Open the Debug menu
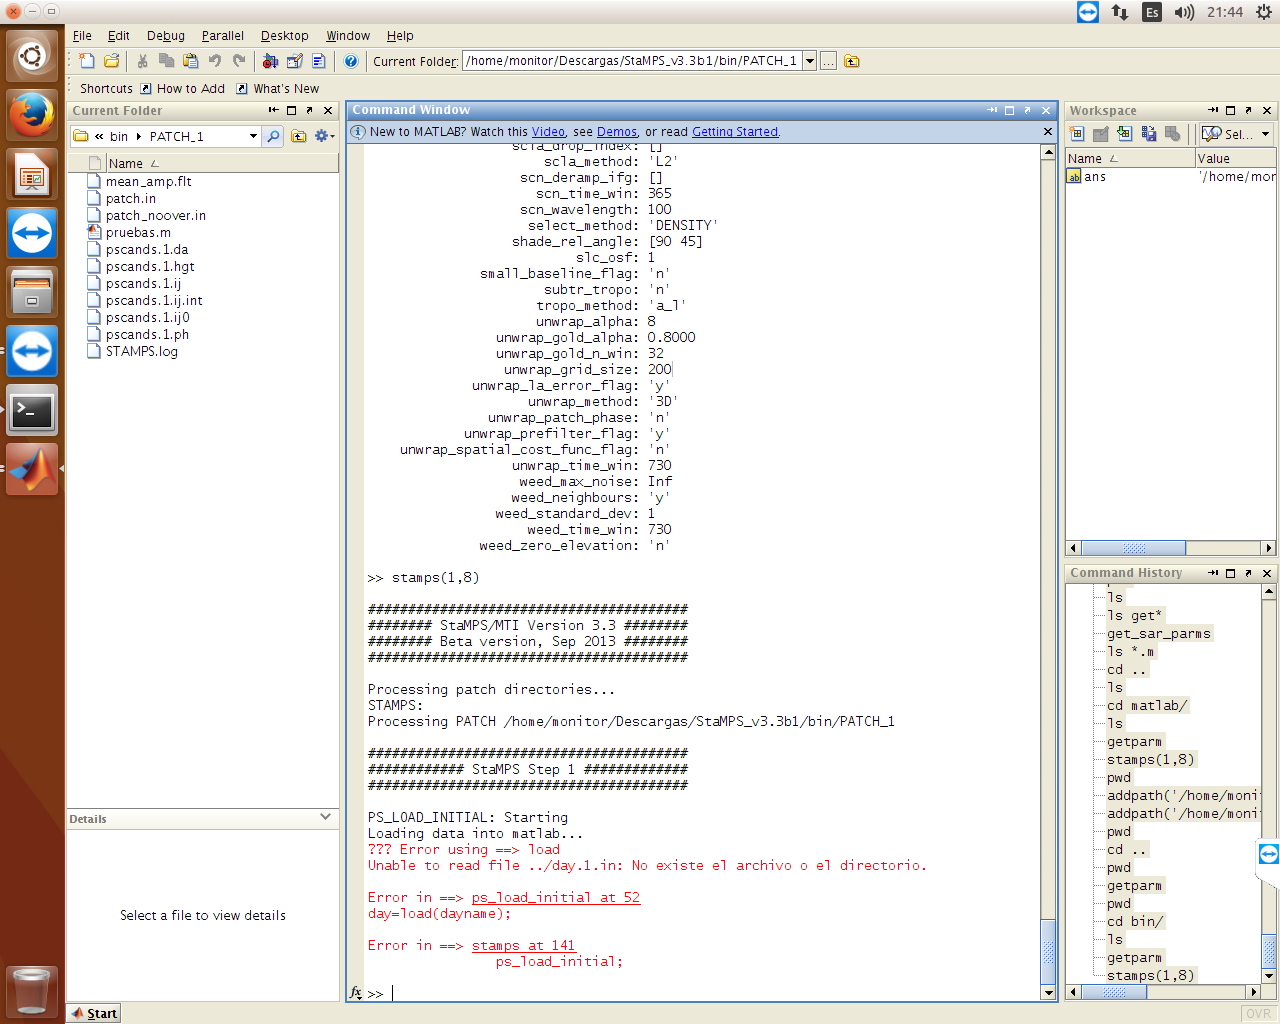This screenshot has height=1024, width=1280. (166, 35)
